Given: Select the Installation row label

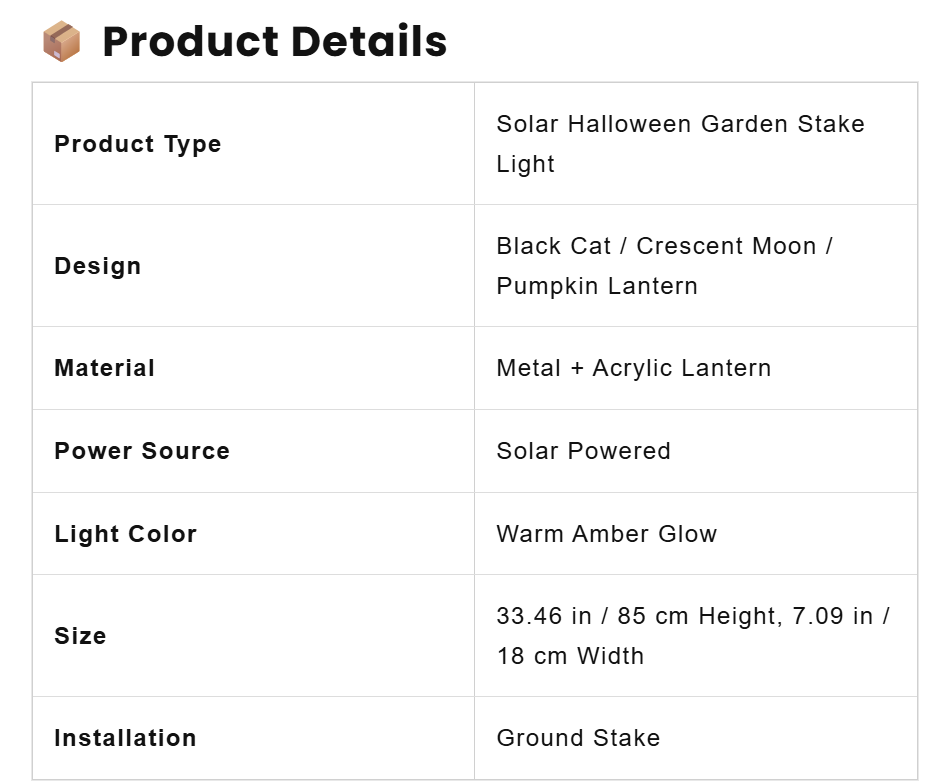Looking at the screenshot, I should coord(125,738).
